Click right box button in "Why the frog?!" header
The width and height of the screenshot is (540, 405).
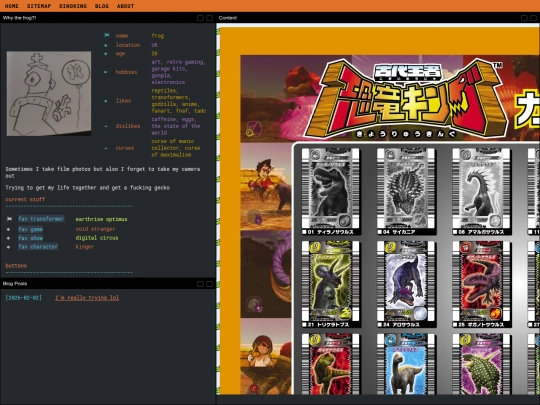pos(209,18)
